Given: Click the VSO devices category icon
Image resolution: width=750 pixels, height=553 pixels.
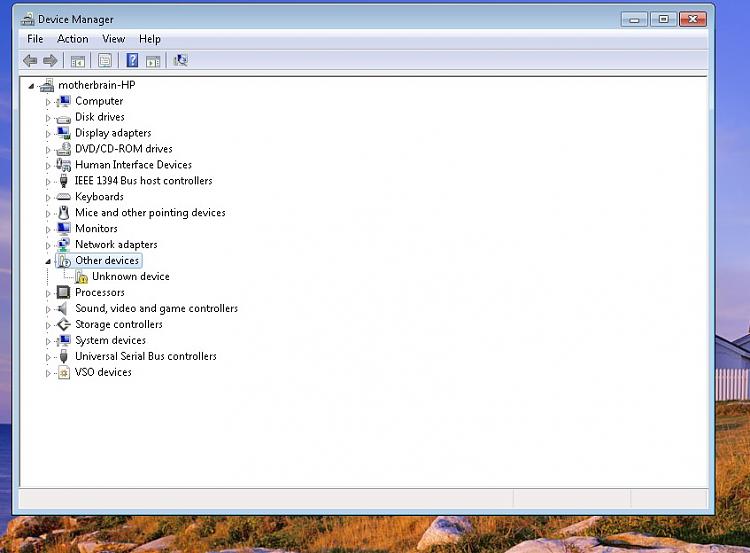Looking at the screenshot, I should tap(64, 372).
